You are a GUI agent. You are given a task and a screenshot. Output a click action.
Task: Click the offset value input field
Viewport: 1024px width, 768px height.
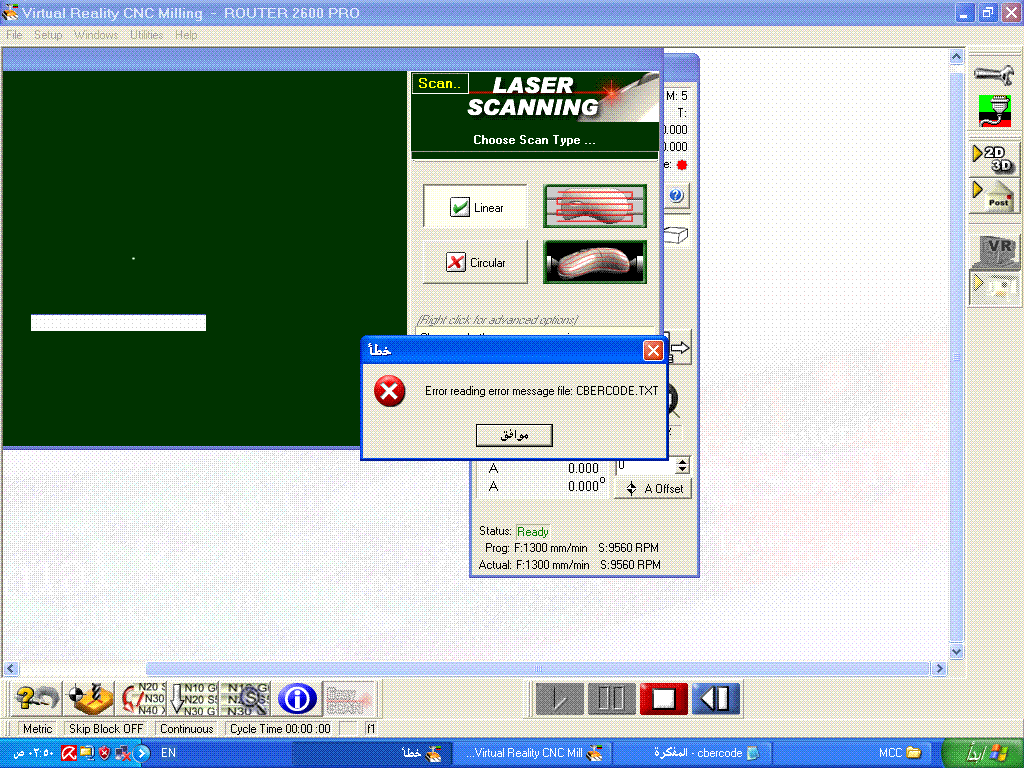click(x=645, y=465)
